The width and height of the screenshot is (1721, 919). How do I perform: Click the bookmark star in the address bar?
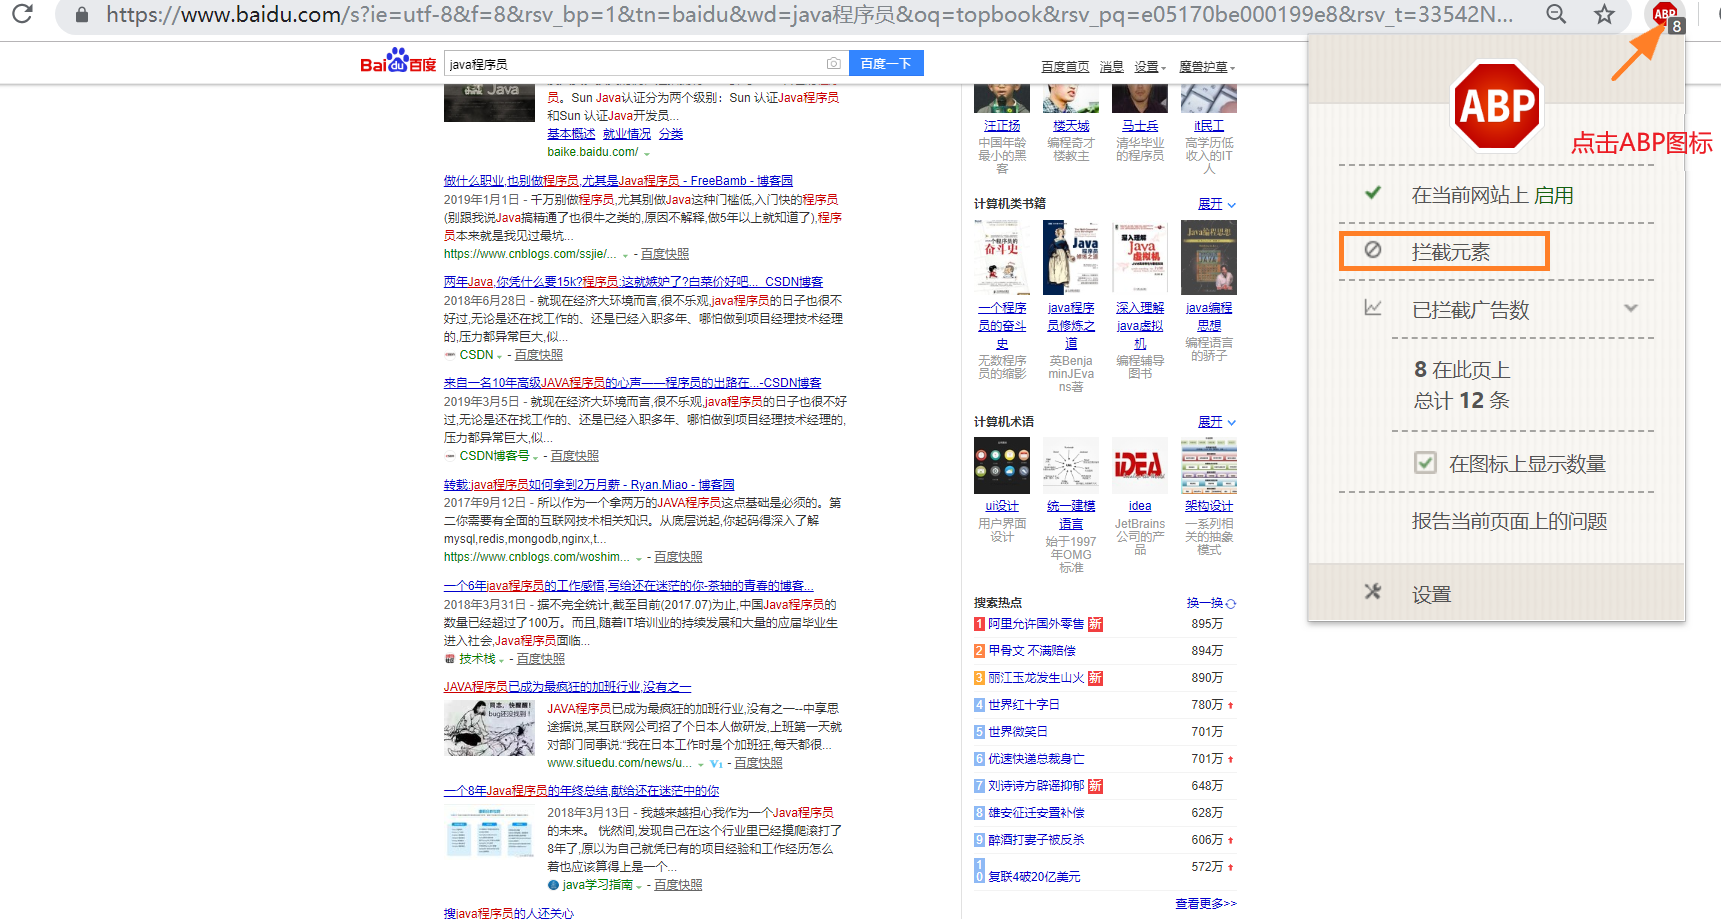coord(1603,15)
